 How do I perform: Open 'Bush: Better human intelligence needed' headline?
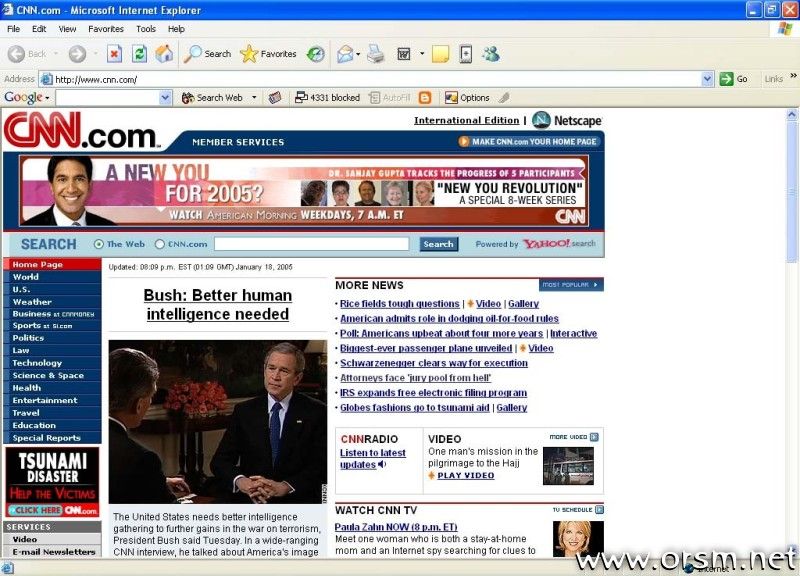218,305
